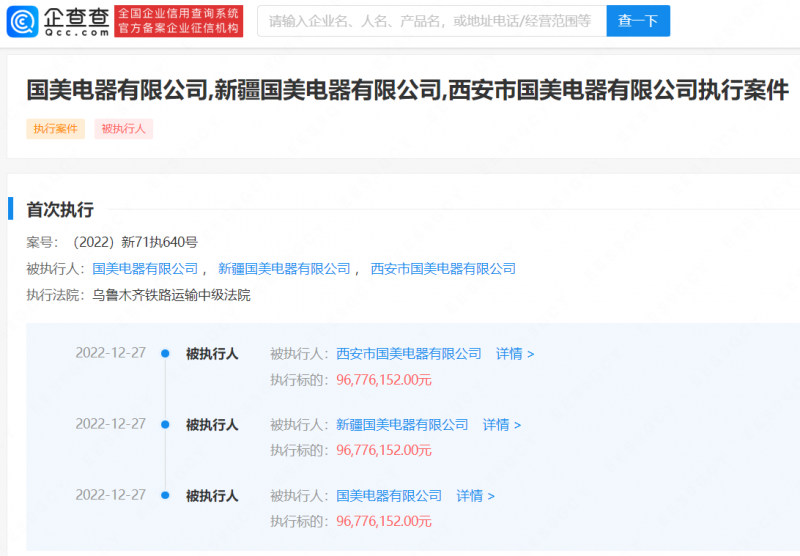Open 国美电器有限公司 link in 被执行人 header row
The height and width of the screenshot is (556, 800).
coord(145,269)
